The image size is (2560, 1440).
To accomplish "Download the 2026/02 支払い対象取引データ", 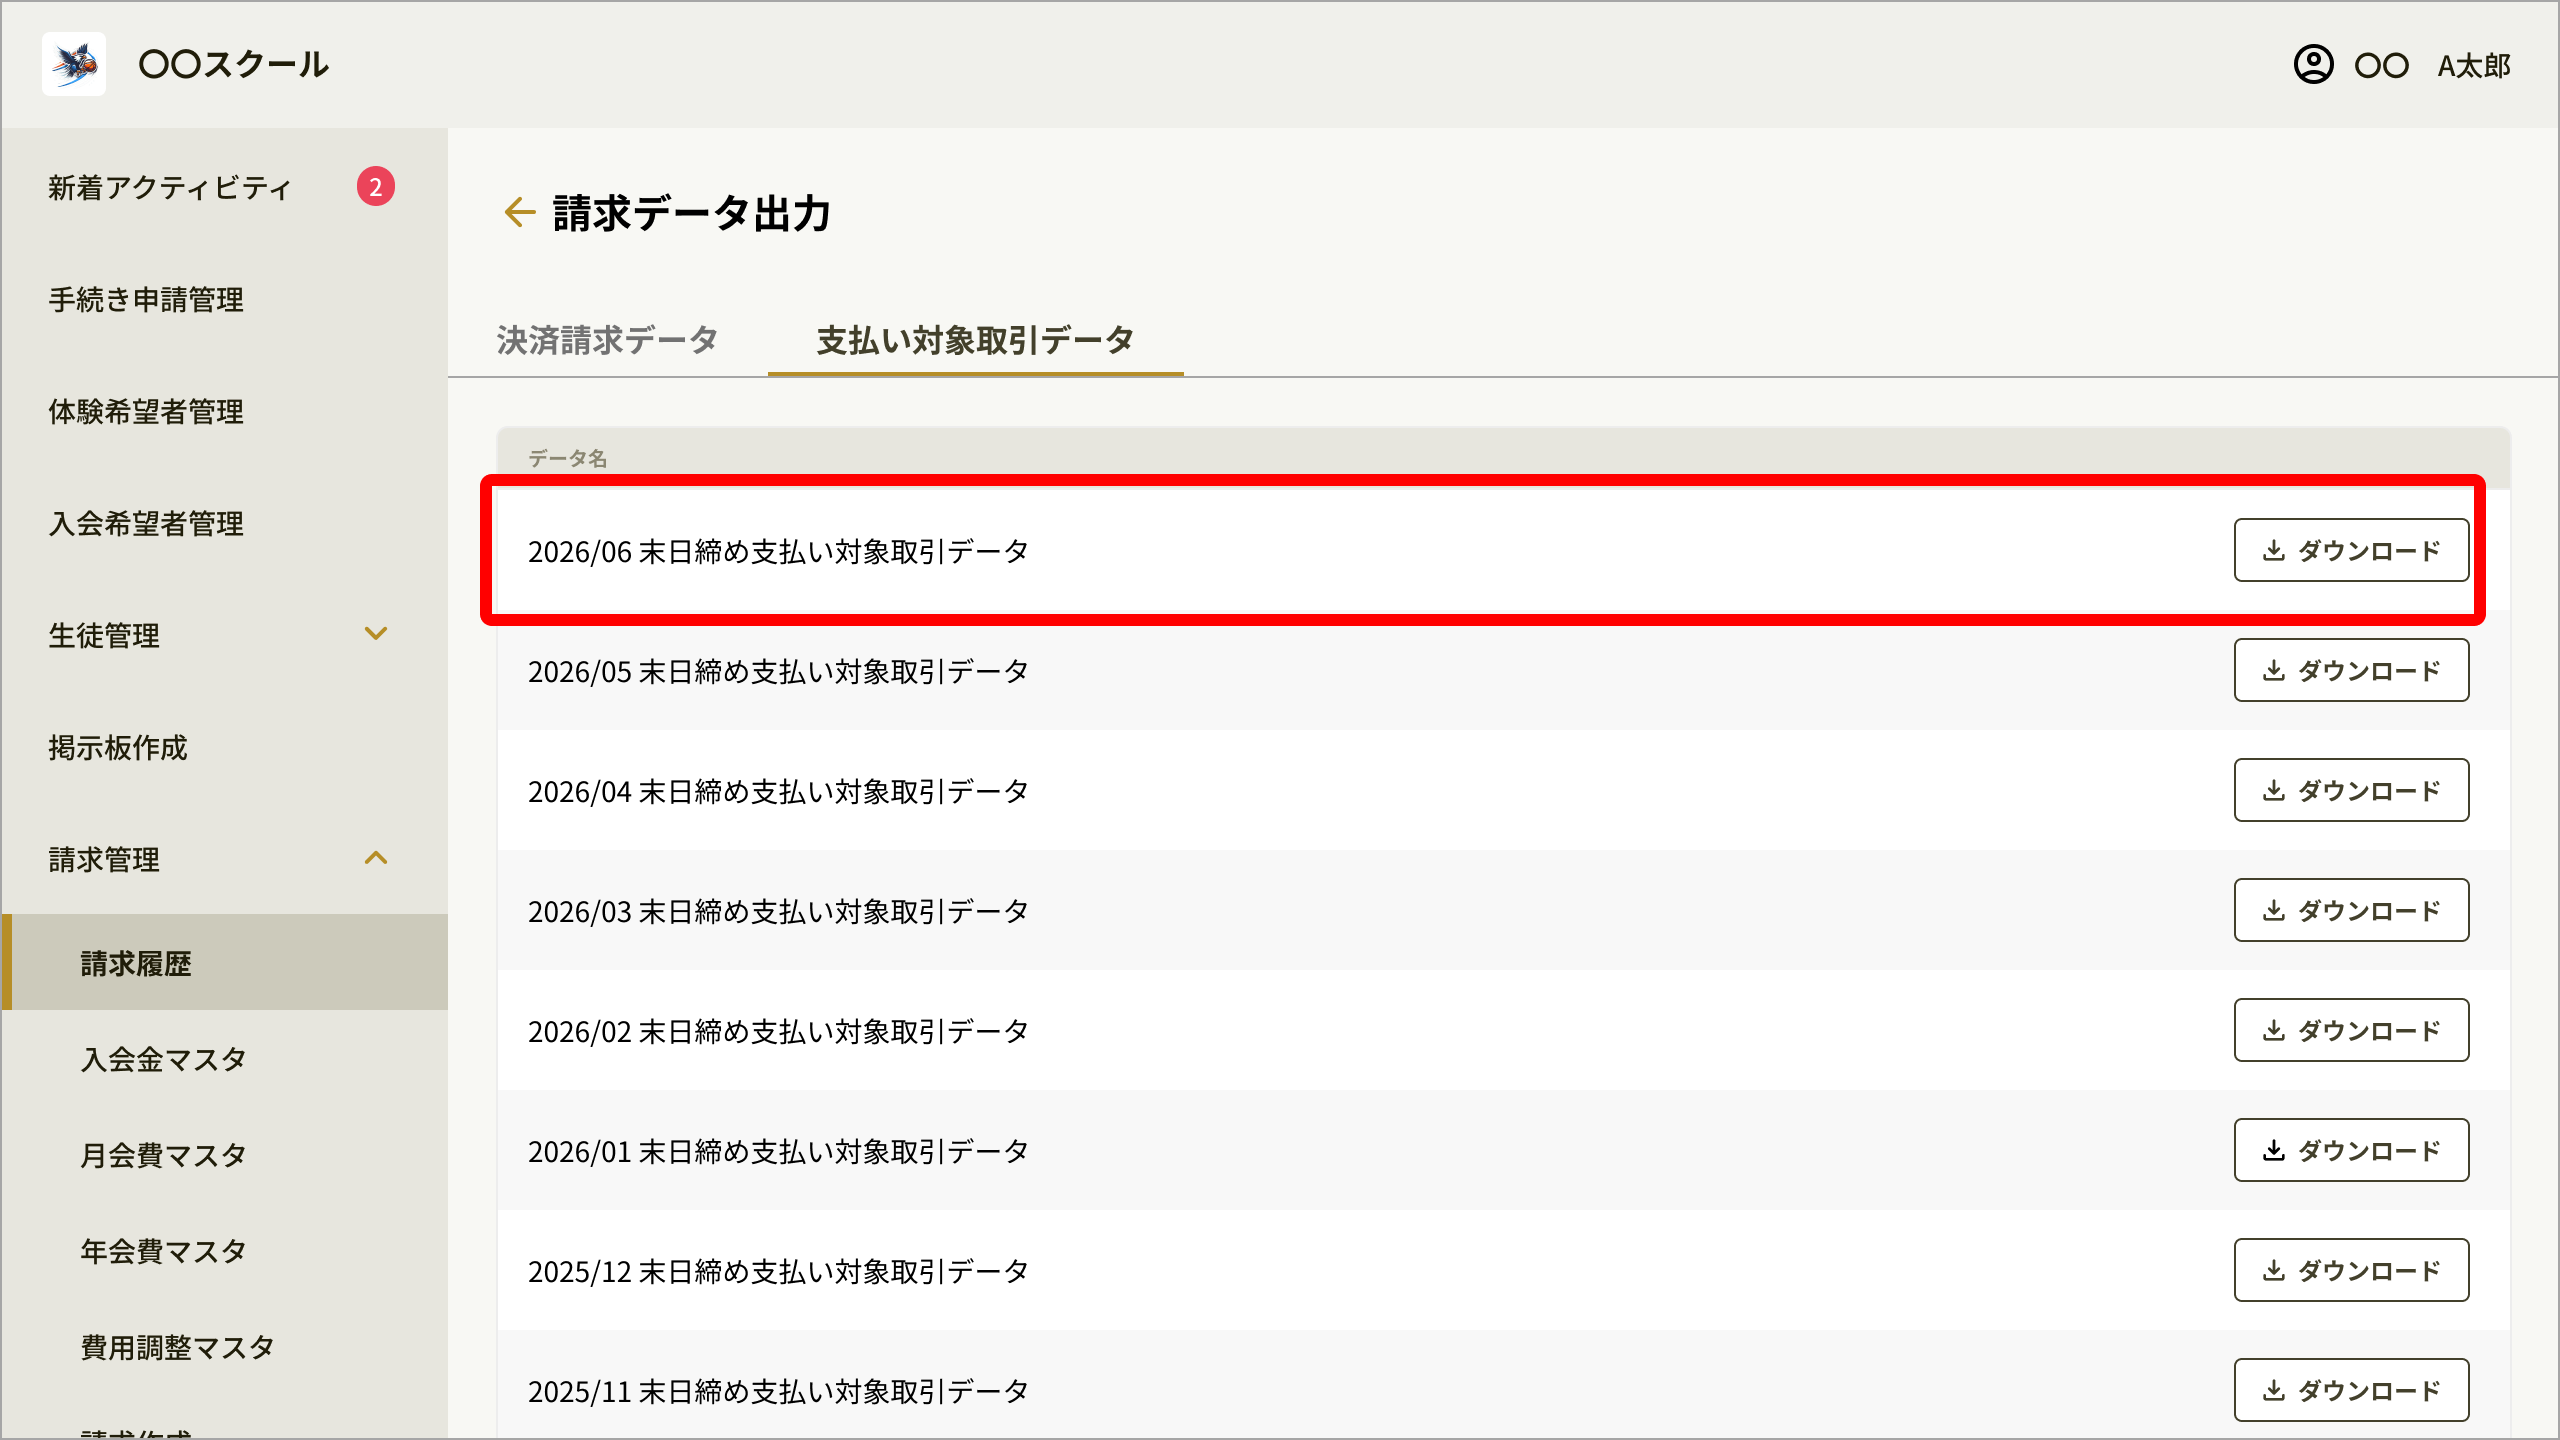I will click(x=2351, y=1030).
